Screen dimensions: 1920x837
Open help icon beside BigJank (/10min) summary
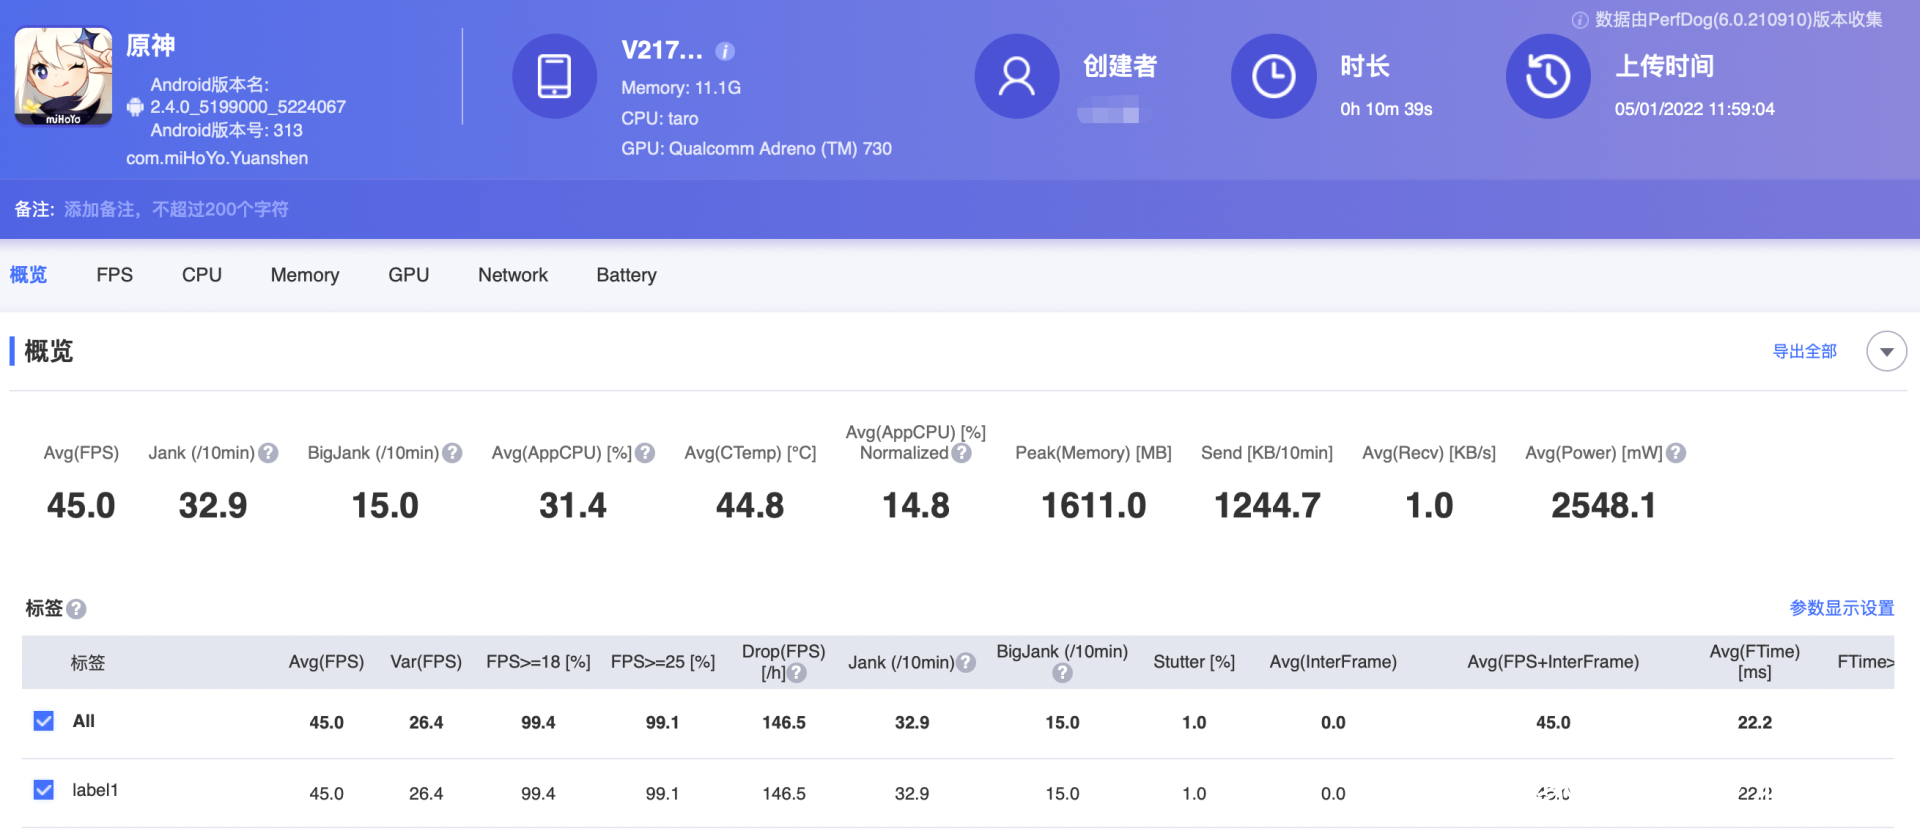tap(453, 453)
